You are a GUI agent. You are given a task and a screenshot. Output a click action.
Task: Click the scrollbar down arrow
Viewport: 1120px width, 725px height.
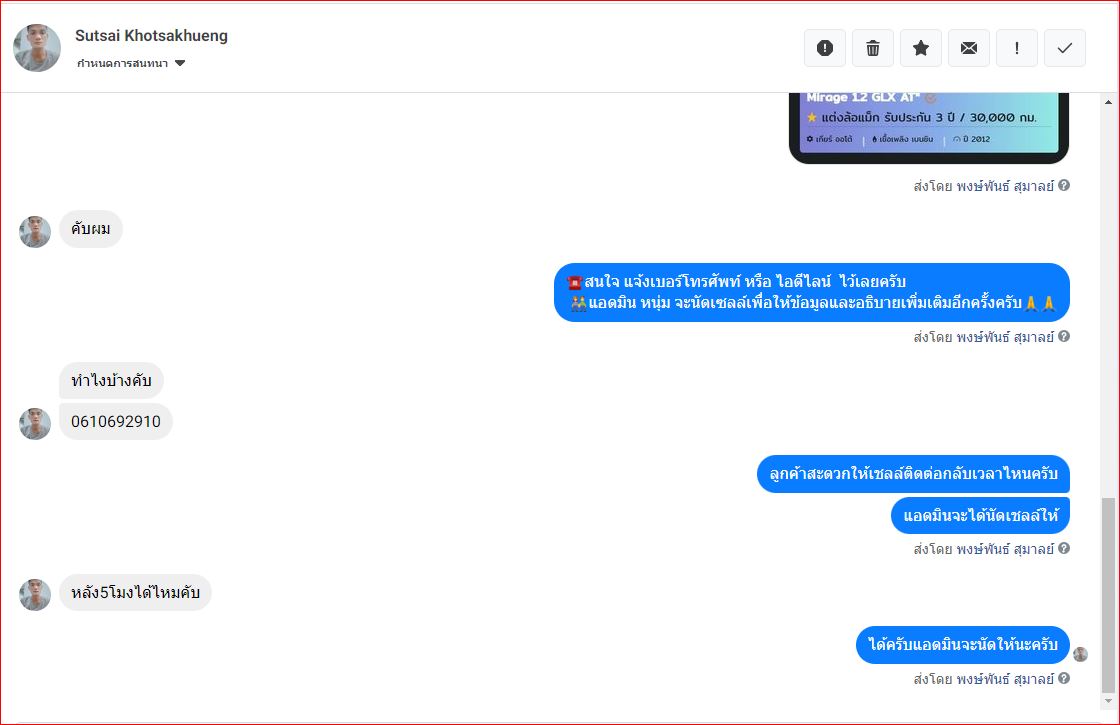[x=1108, y=702]
